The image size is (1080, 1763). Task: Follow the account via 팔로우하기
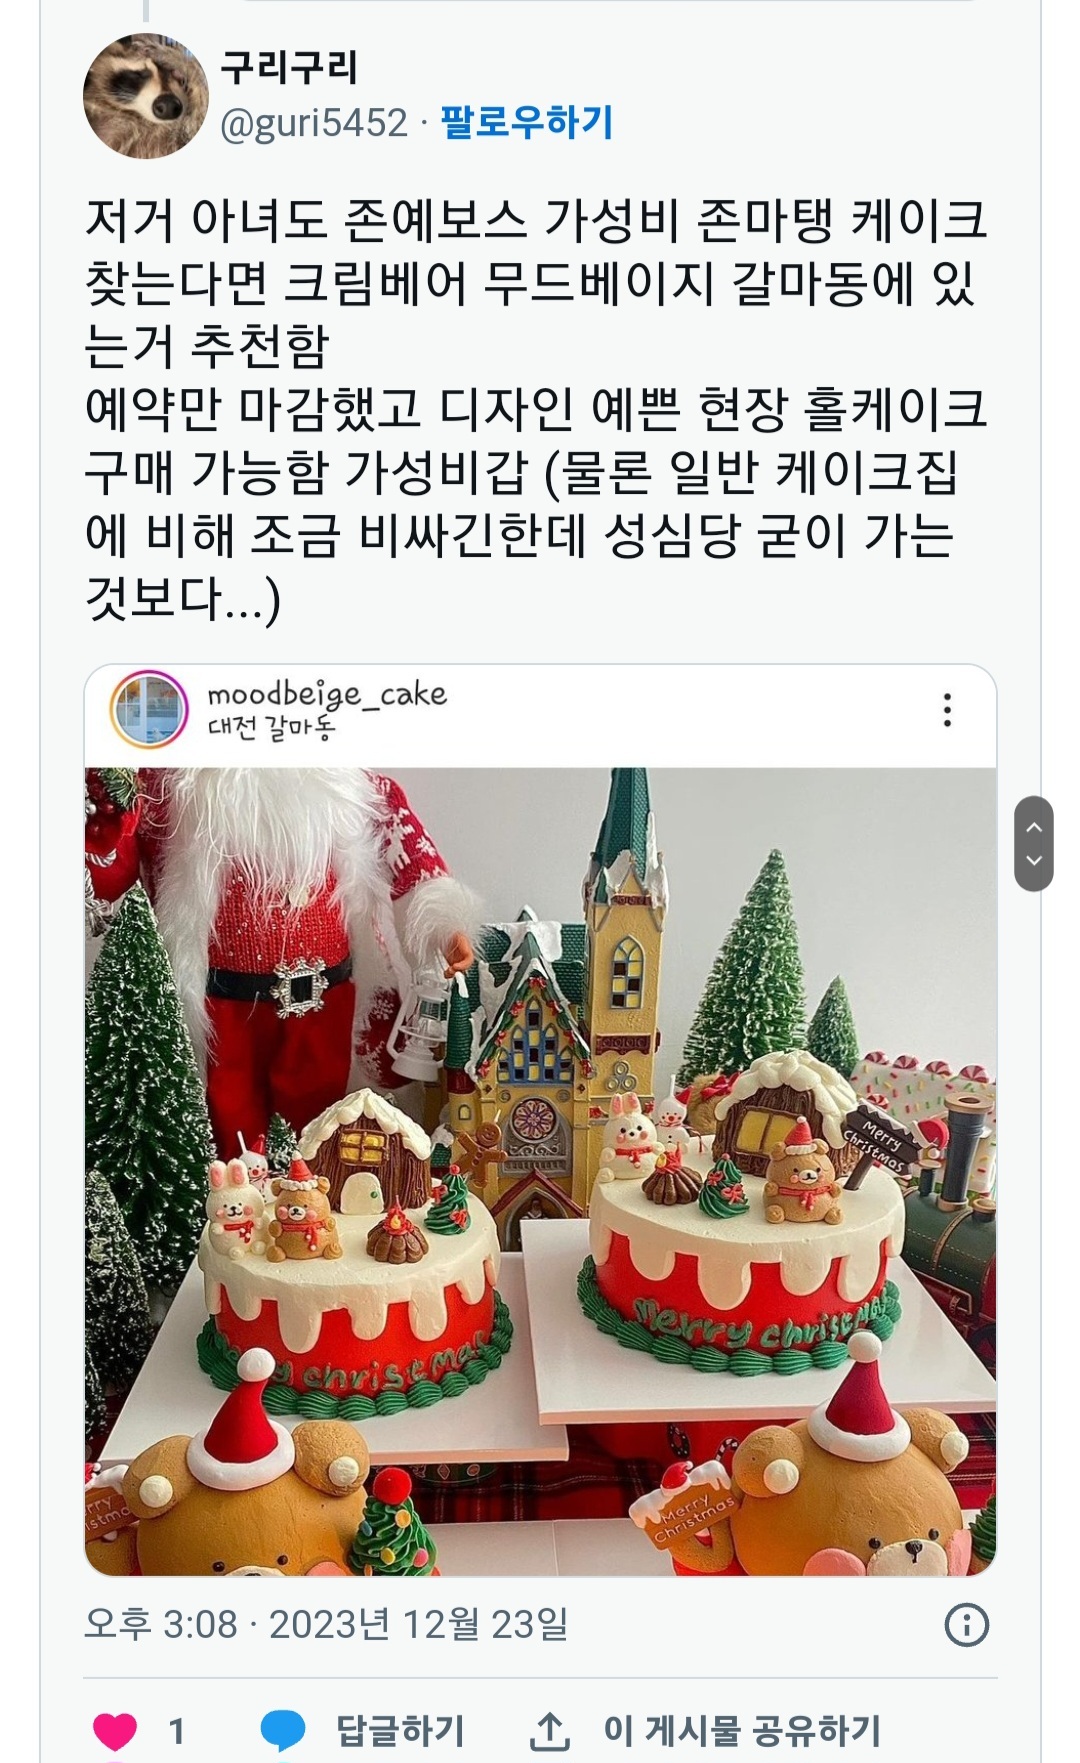(526, 123)
